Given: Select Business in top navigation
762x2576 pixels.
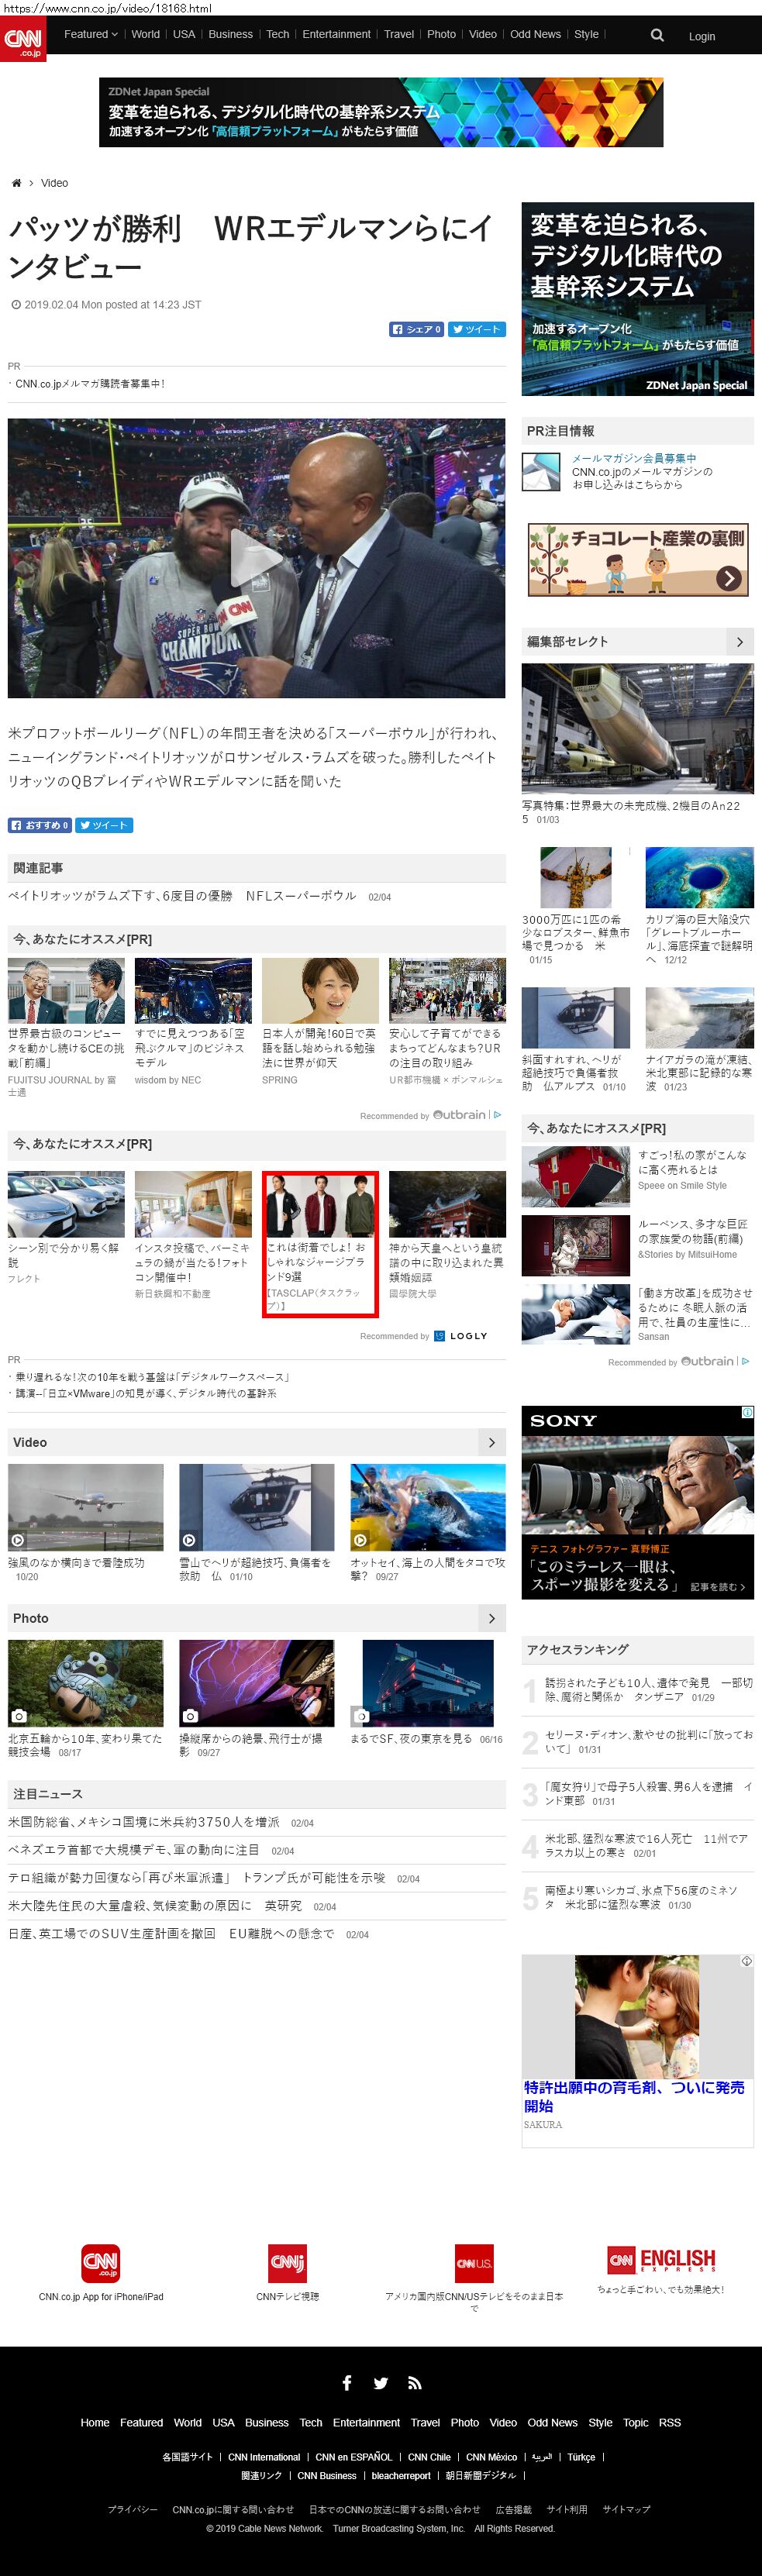Looking at the screenshot, I should coord(230,34).
